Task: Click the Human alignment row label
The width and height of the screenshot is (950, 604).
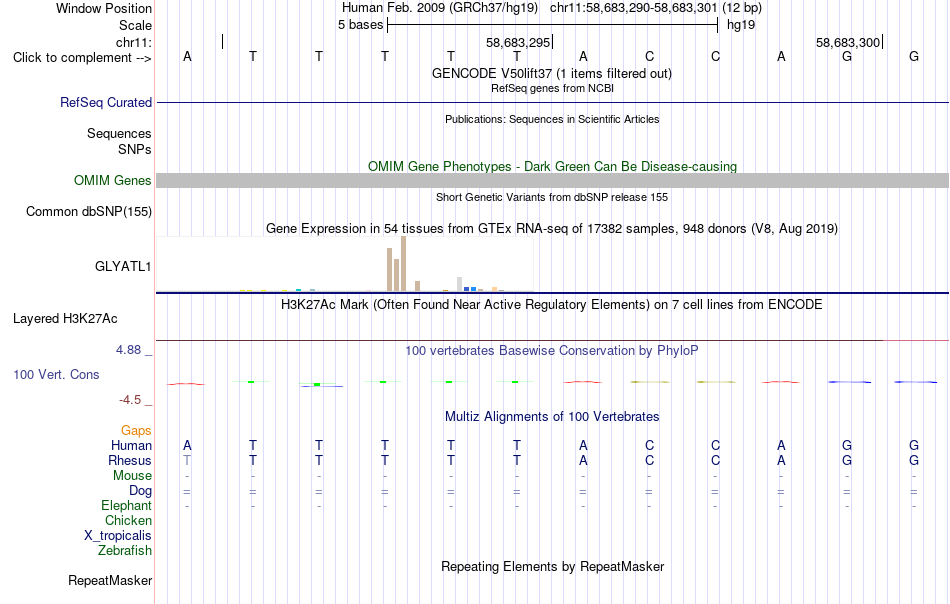Action: coord(131,445)
